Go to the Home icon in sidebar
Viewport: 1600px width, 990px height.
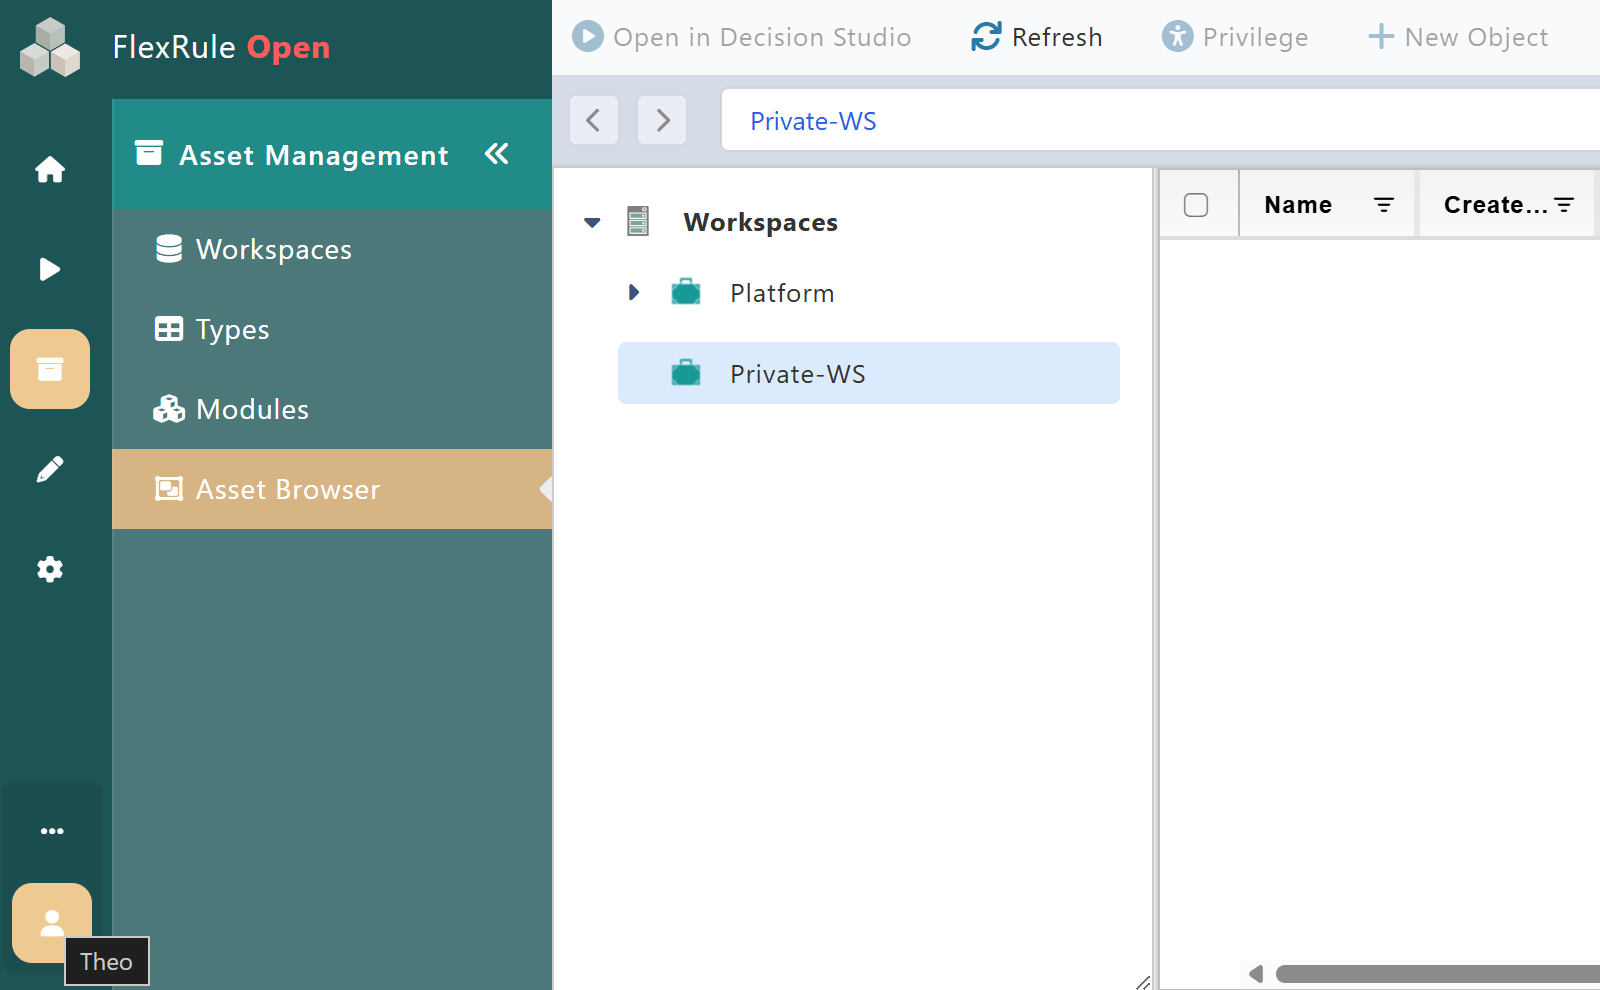pyautogui.click(x=50, y=170)
